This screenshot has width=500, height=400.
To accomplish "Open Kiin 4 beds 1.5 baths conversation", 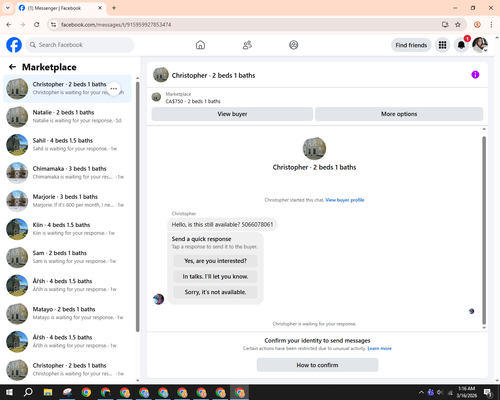I will (67, 229).
